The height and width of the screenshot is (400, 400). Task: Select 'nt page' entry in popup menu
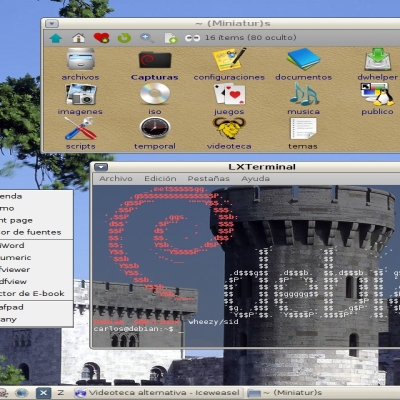pyautogui.click(x=36, y=220)
